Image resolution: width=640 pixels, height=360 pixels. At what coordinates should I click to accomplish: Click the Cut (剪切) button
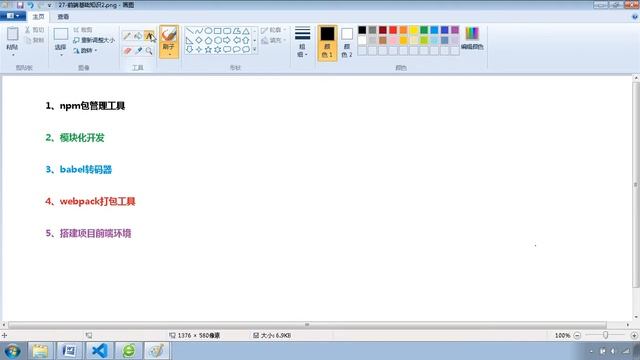pyautogui.click(x=34, y=30)
